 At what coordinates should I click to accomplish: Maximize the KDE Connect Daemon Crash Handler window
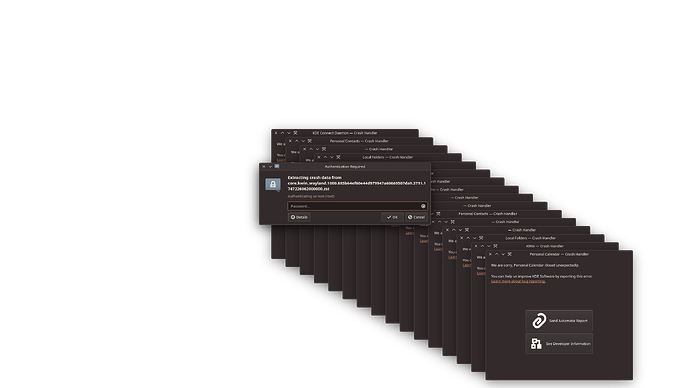click(283, 133)
